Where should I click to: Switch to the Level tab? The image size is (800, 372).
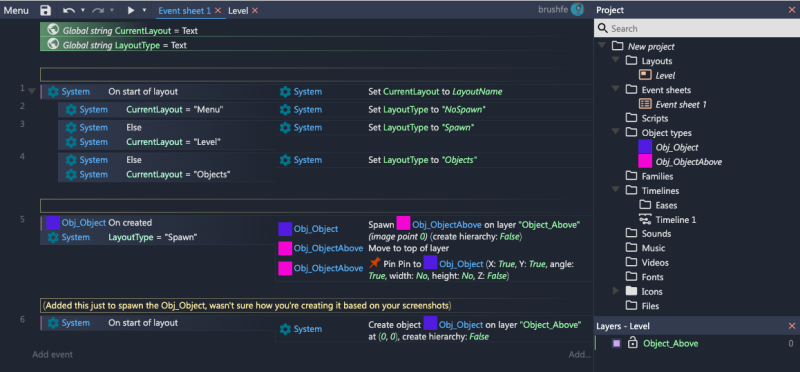(238, 10)
